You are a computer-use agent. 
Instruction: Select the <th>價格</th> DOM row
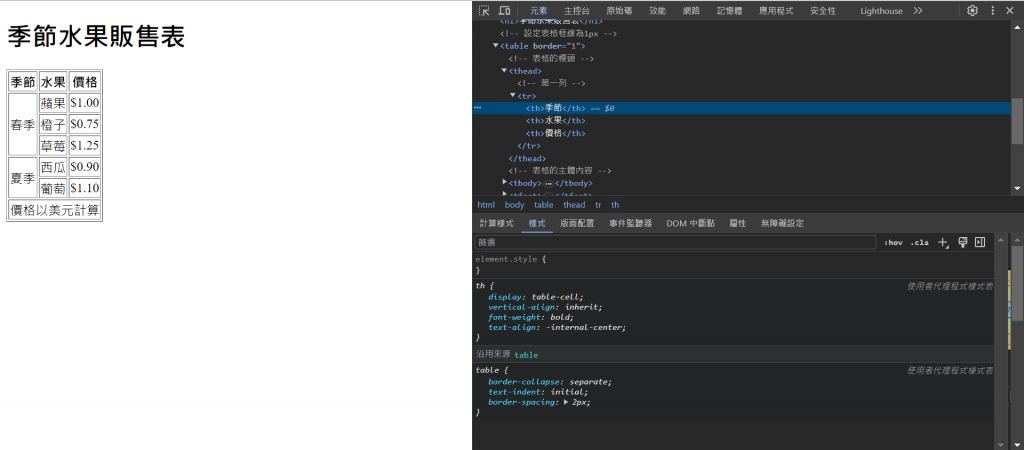556,133
